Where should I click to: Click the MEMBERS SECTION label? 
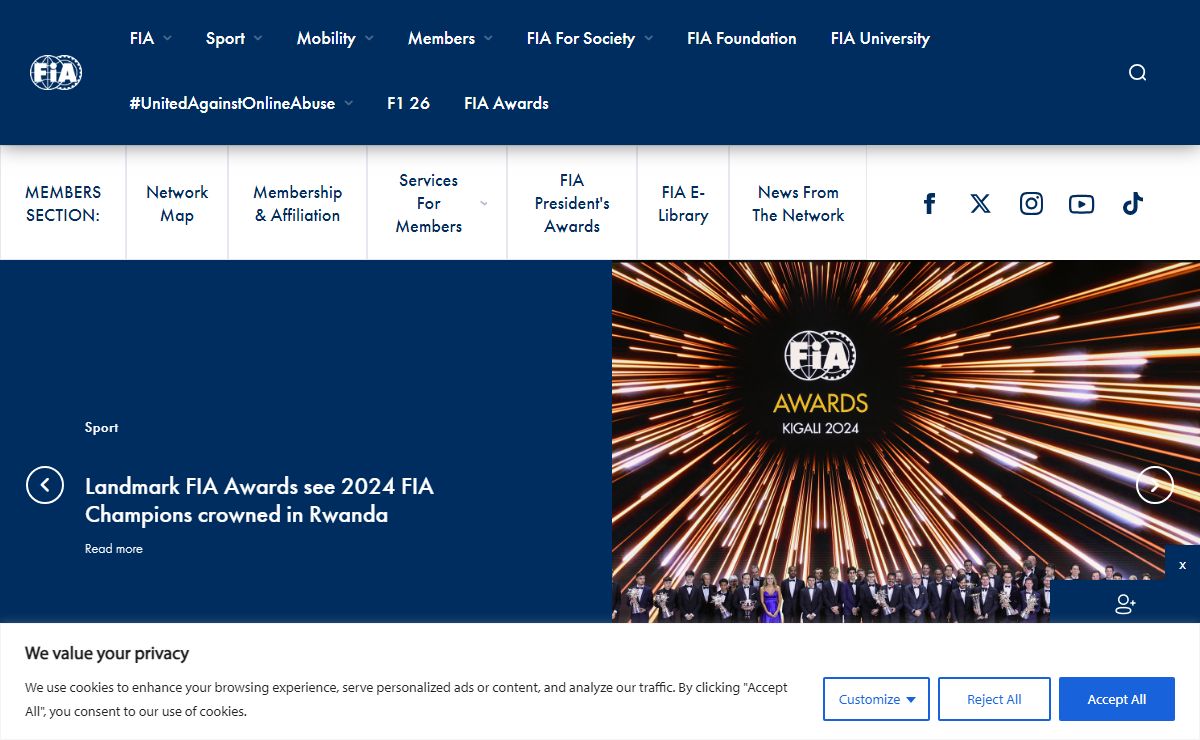63,203
